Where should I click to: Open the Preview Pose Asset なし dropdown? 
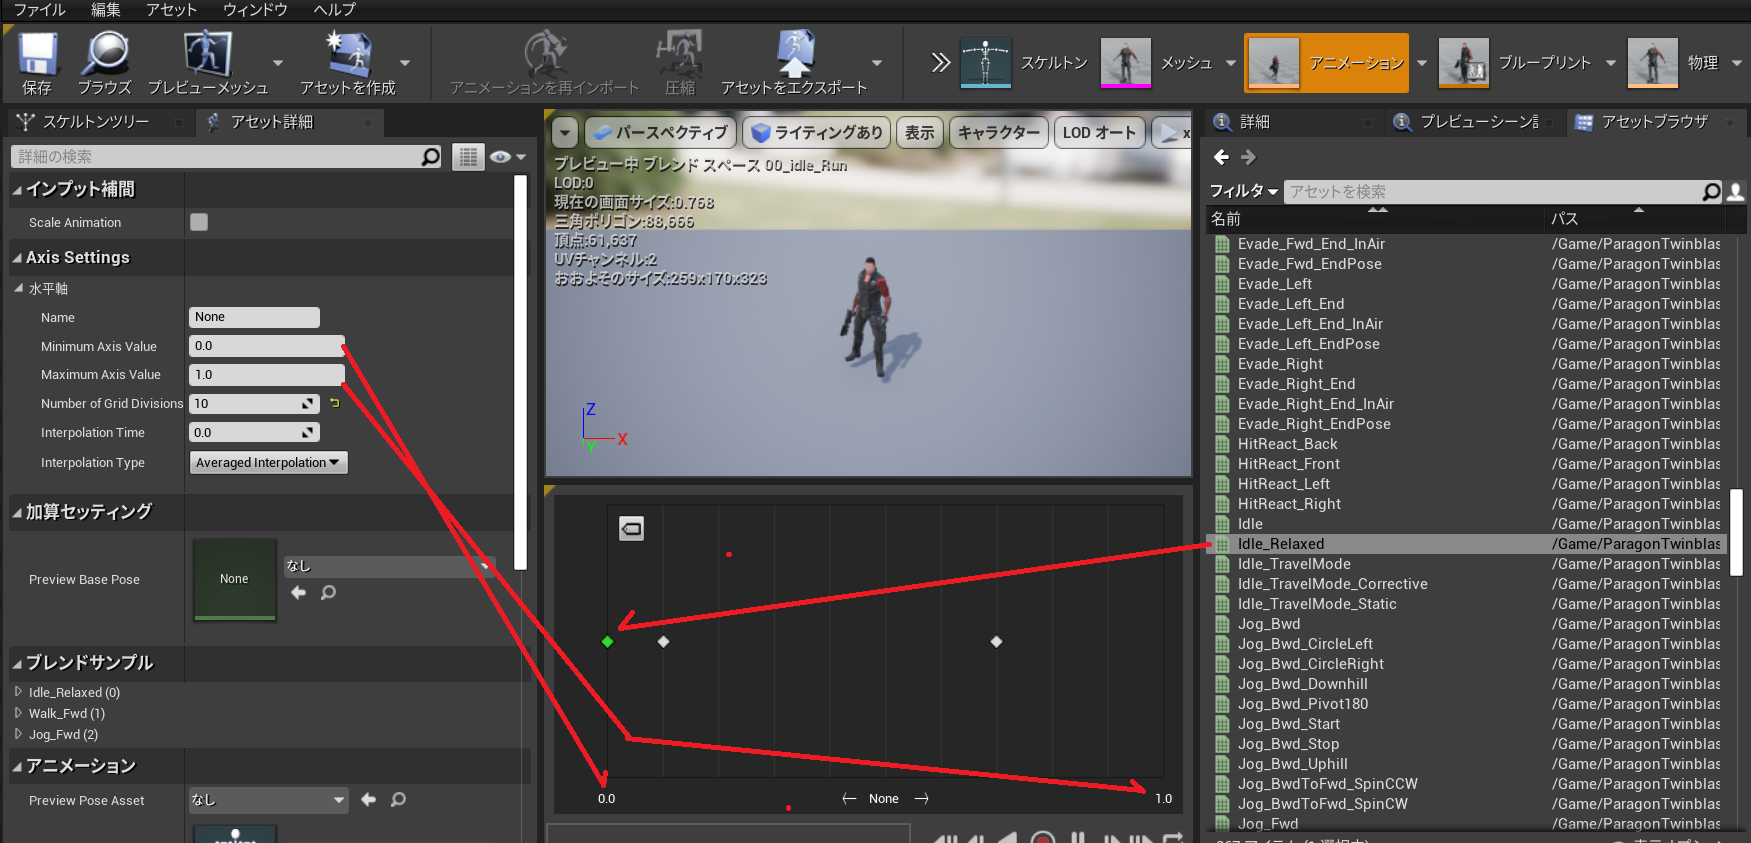pyautogui.click(x=268, y=799)
